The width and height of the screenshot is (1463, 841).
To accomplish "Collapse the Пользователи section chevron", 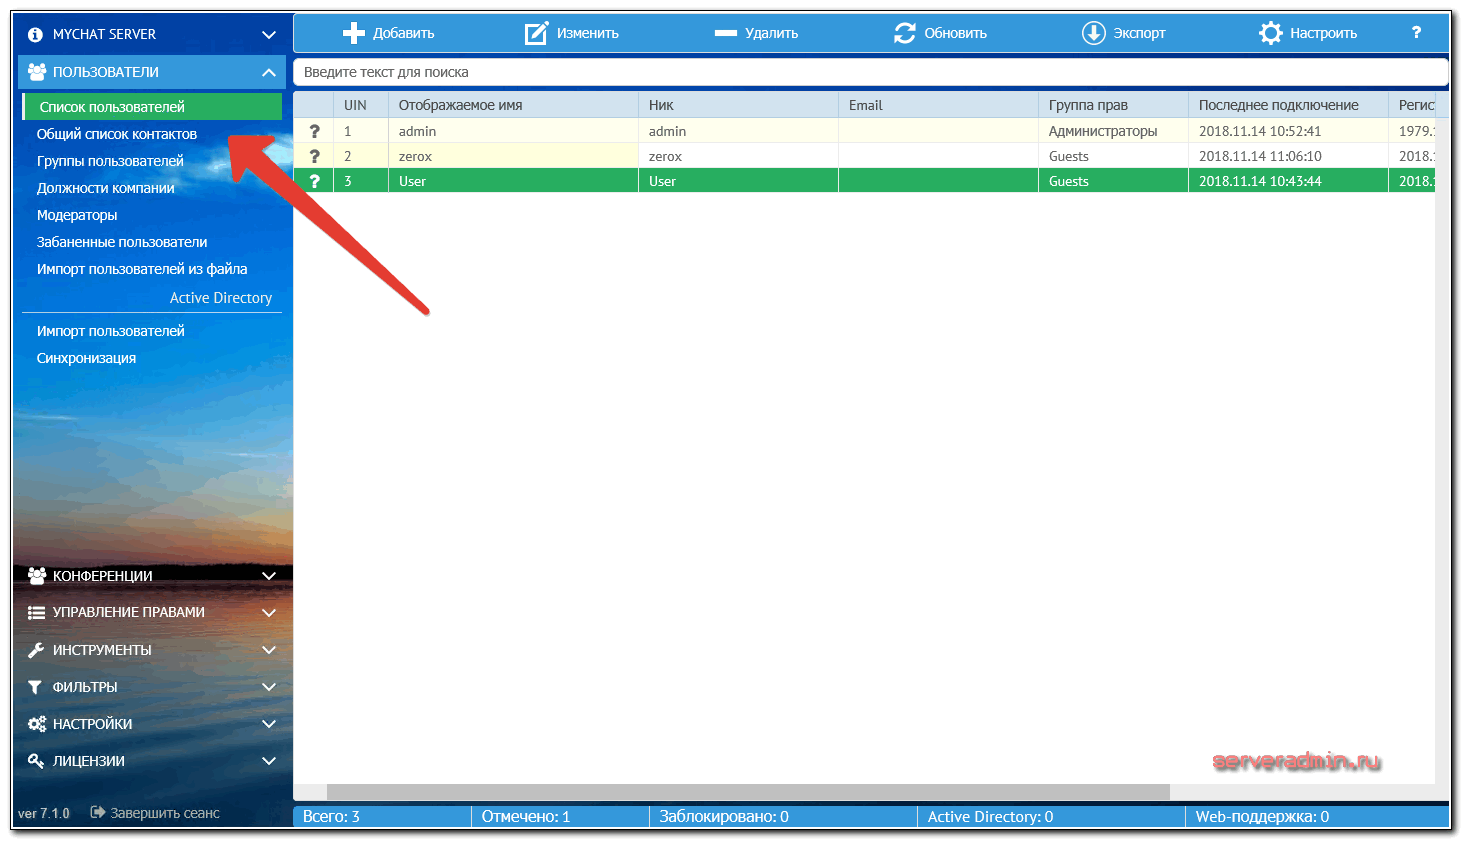I will [268, 72].
